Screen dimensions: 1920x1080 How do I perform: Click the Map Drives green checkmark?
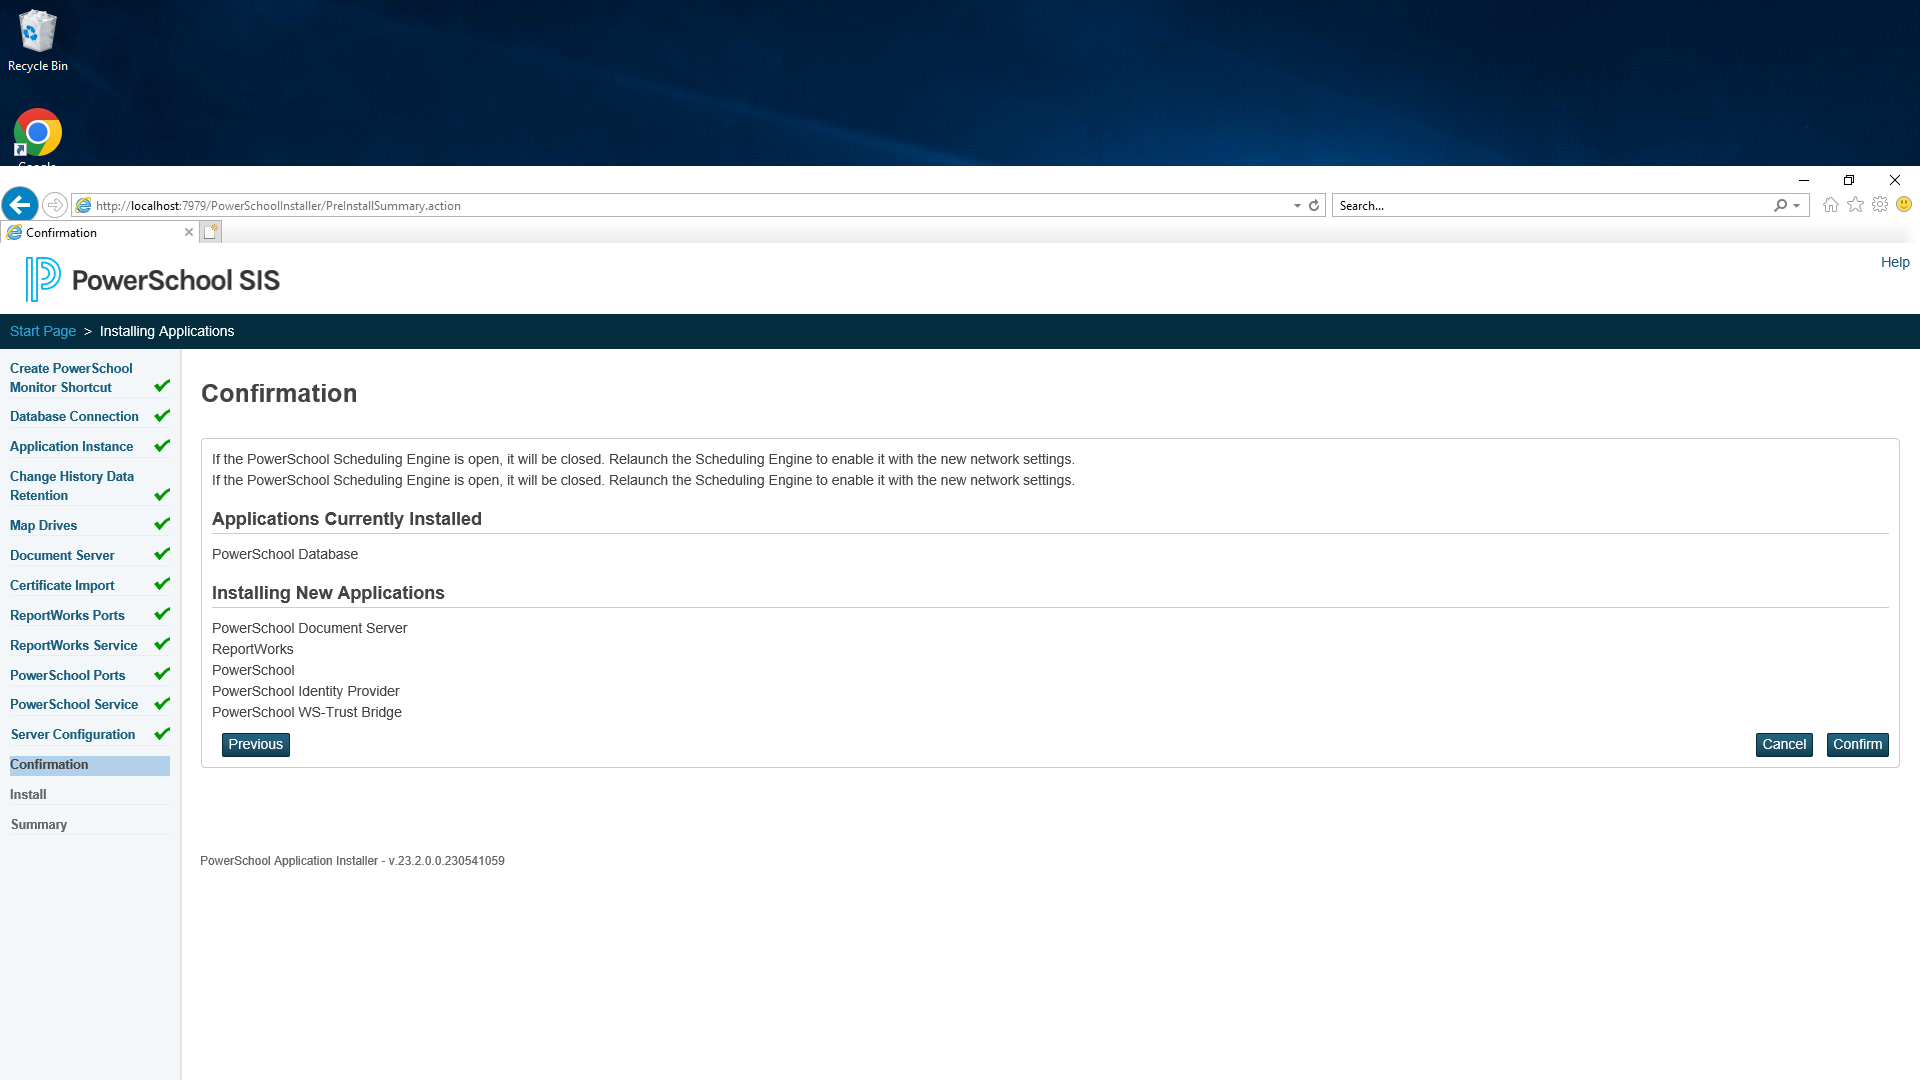(162, 524)
